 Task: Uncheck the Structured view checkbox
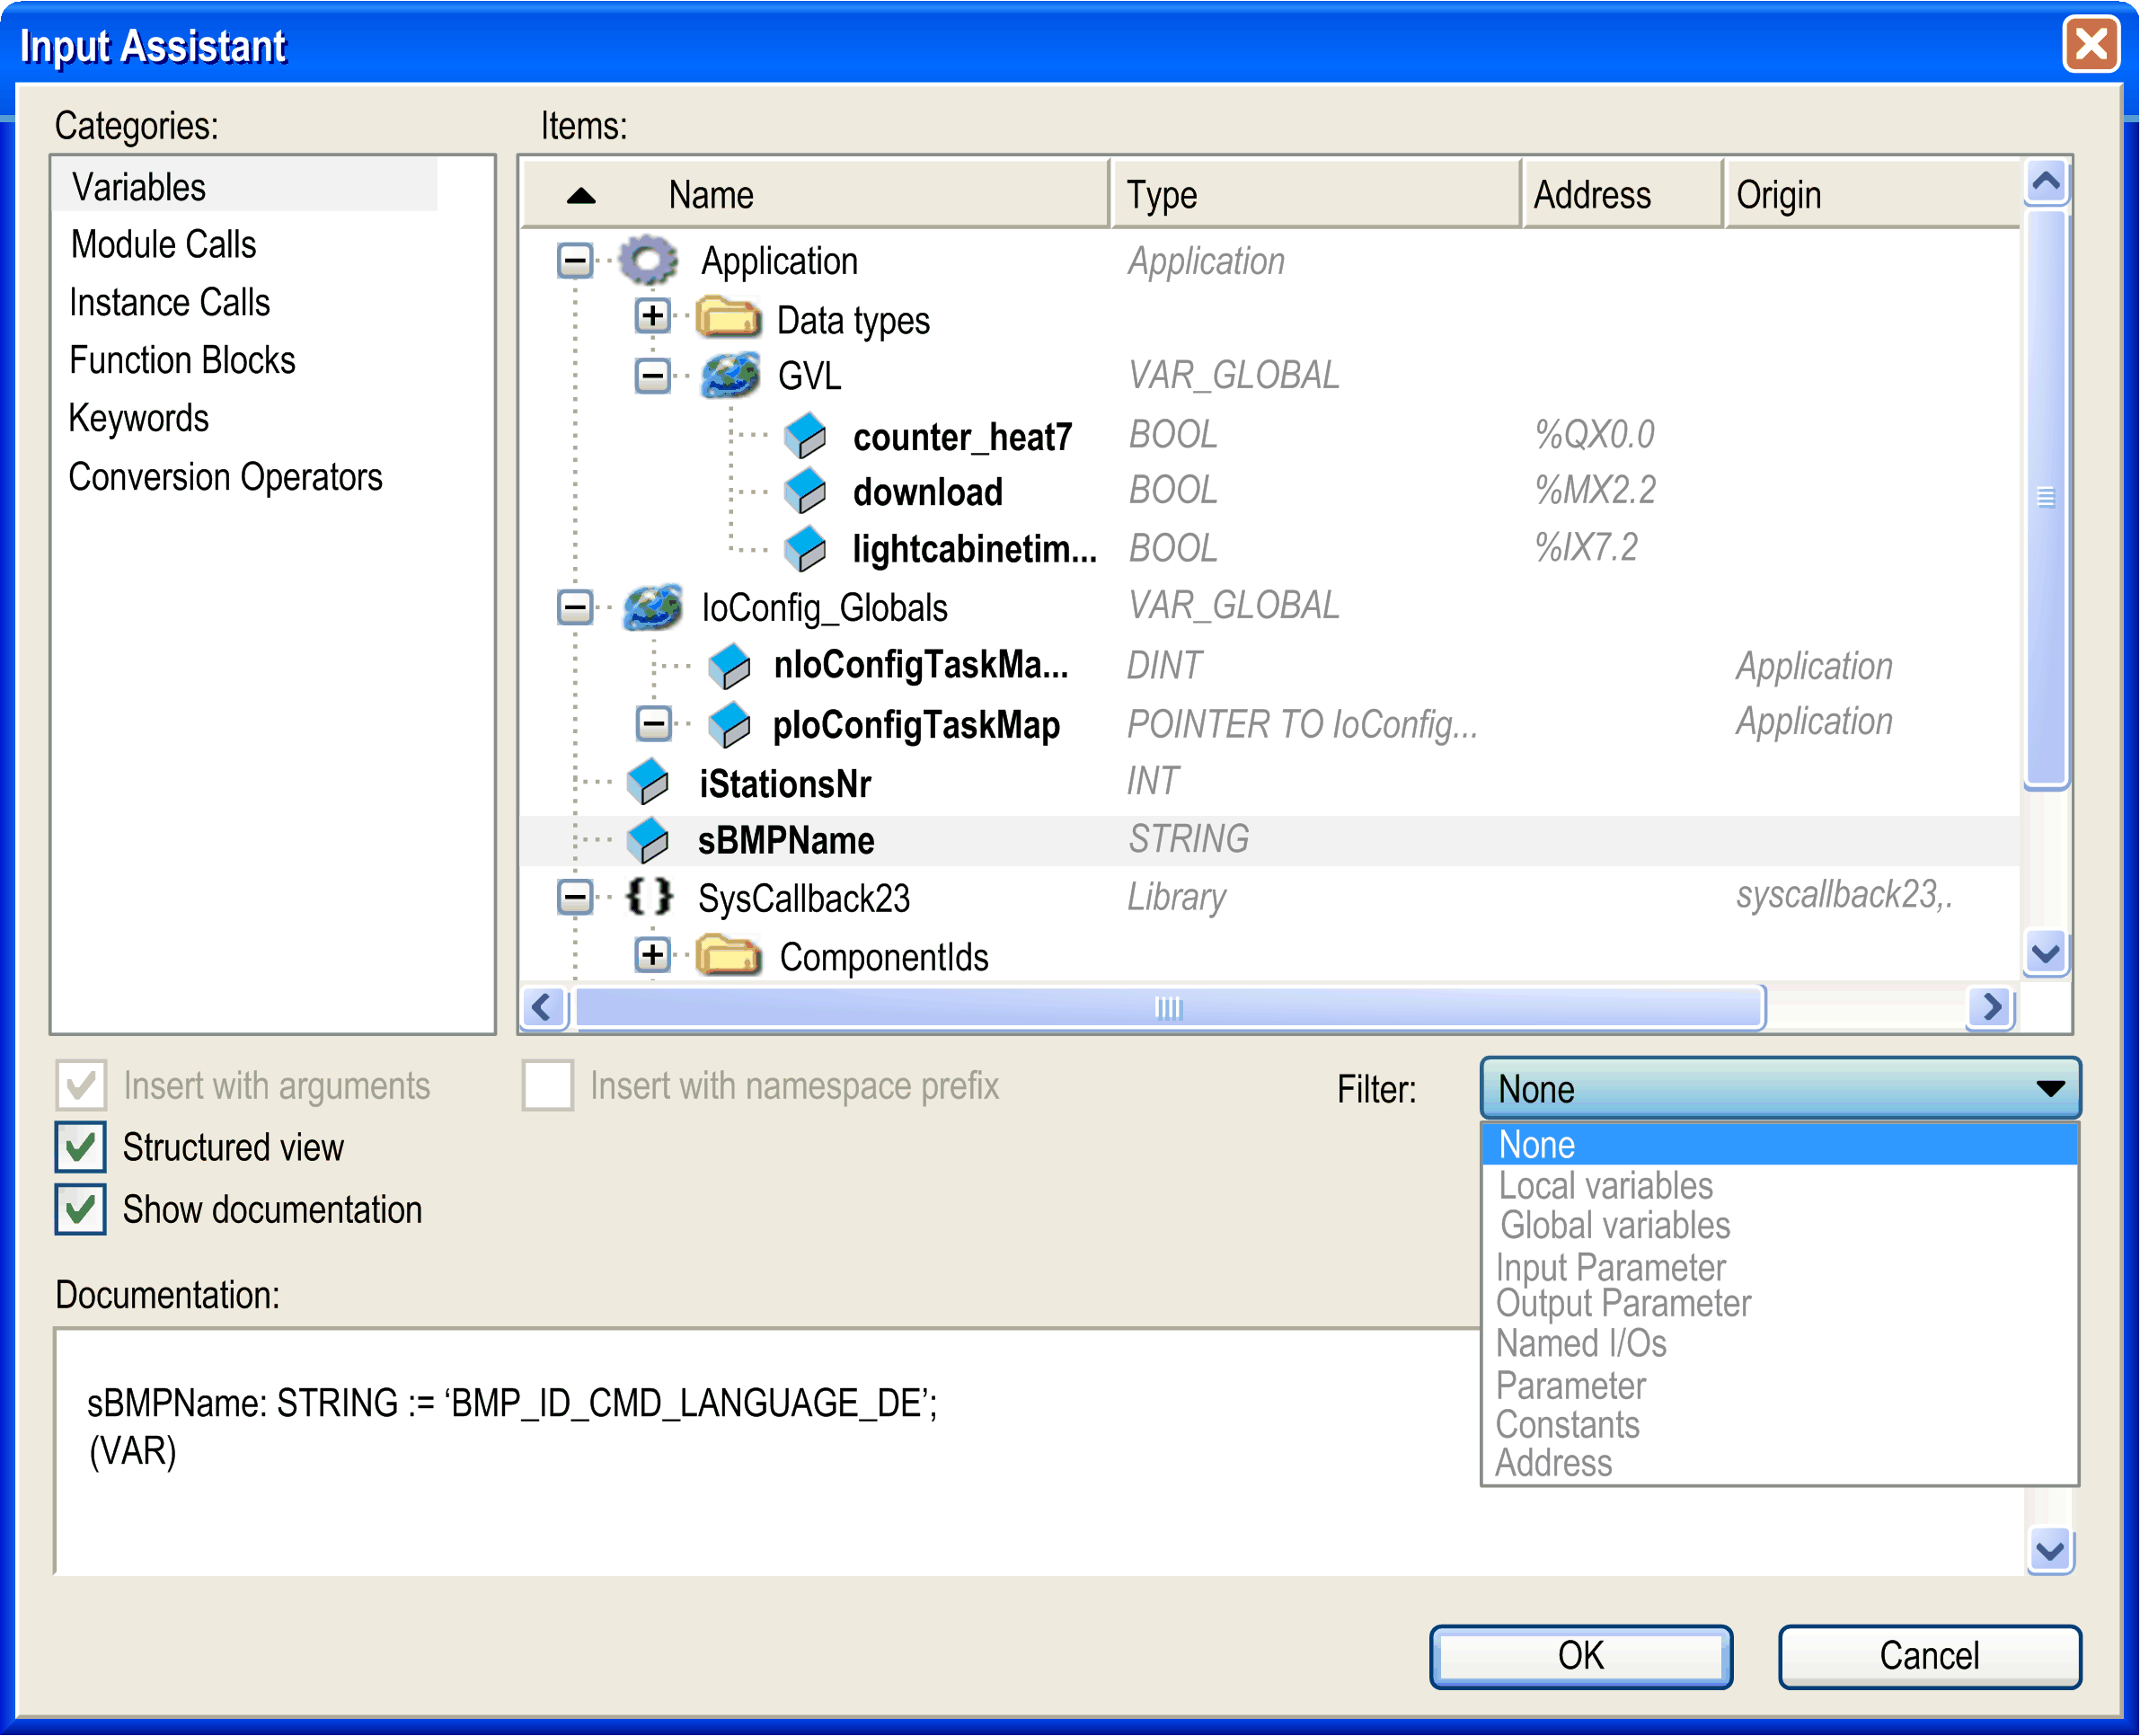[x=81, y=1147]
